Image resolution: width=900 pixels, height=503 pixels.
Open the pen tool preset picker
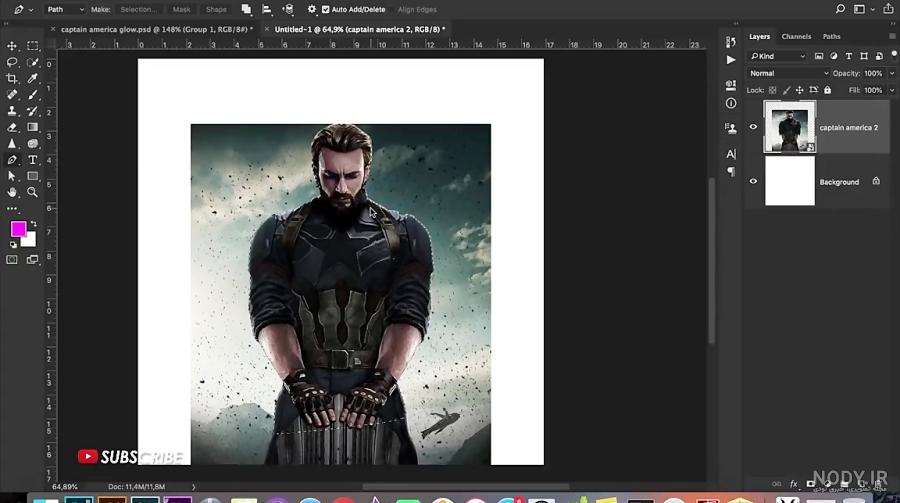point(23,9)
